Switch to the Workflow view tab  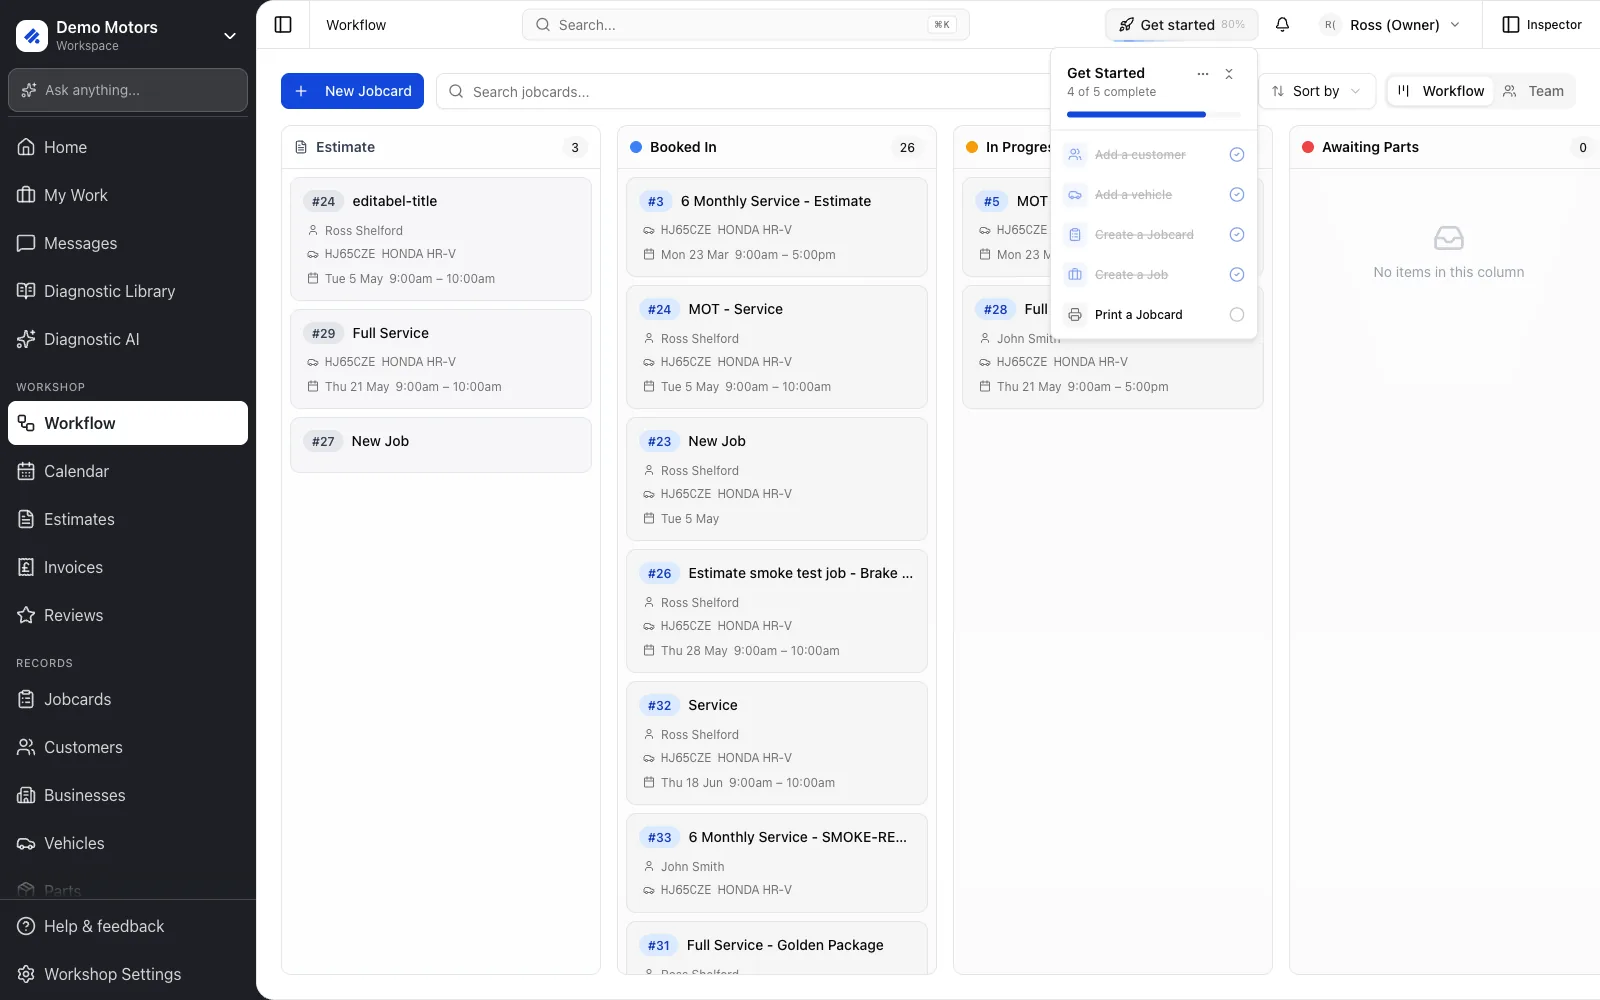pos(1441,91)
